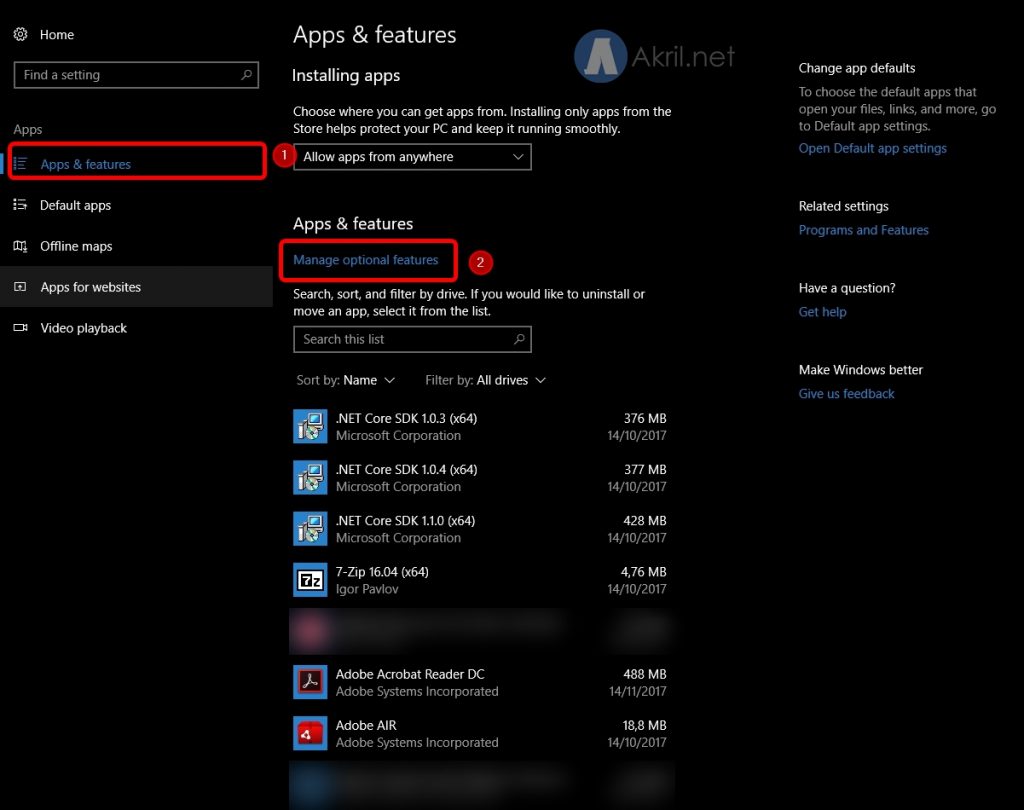Open the Sort by Name dropdown
1024x810 pixels.
[x=345, y=380]
